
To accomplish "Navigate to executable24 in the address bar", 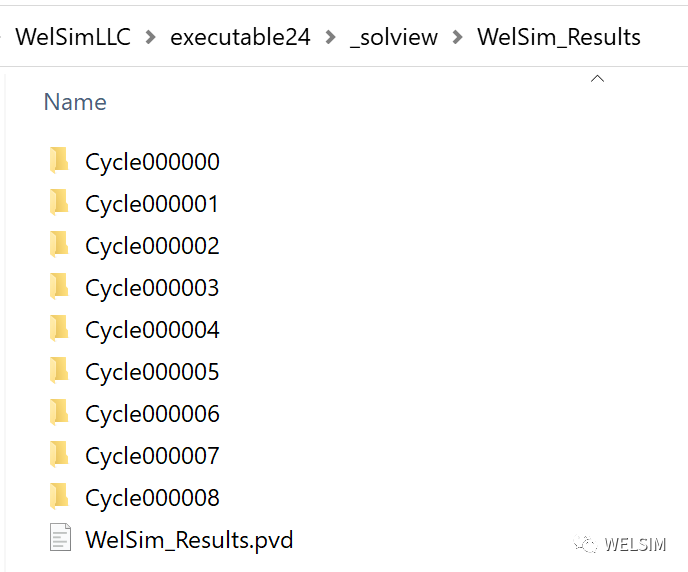I will 240,37.
